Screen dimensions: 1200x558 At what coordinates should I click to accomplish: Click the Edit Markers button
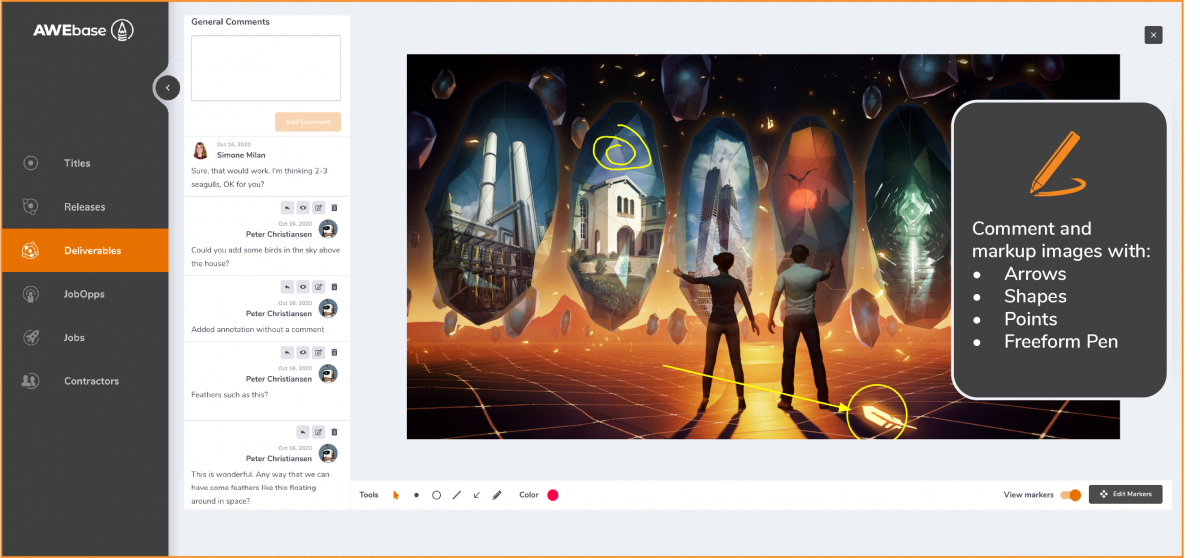[x=1125, y=494]
